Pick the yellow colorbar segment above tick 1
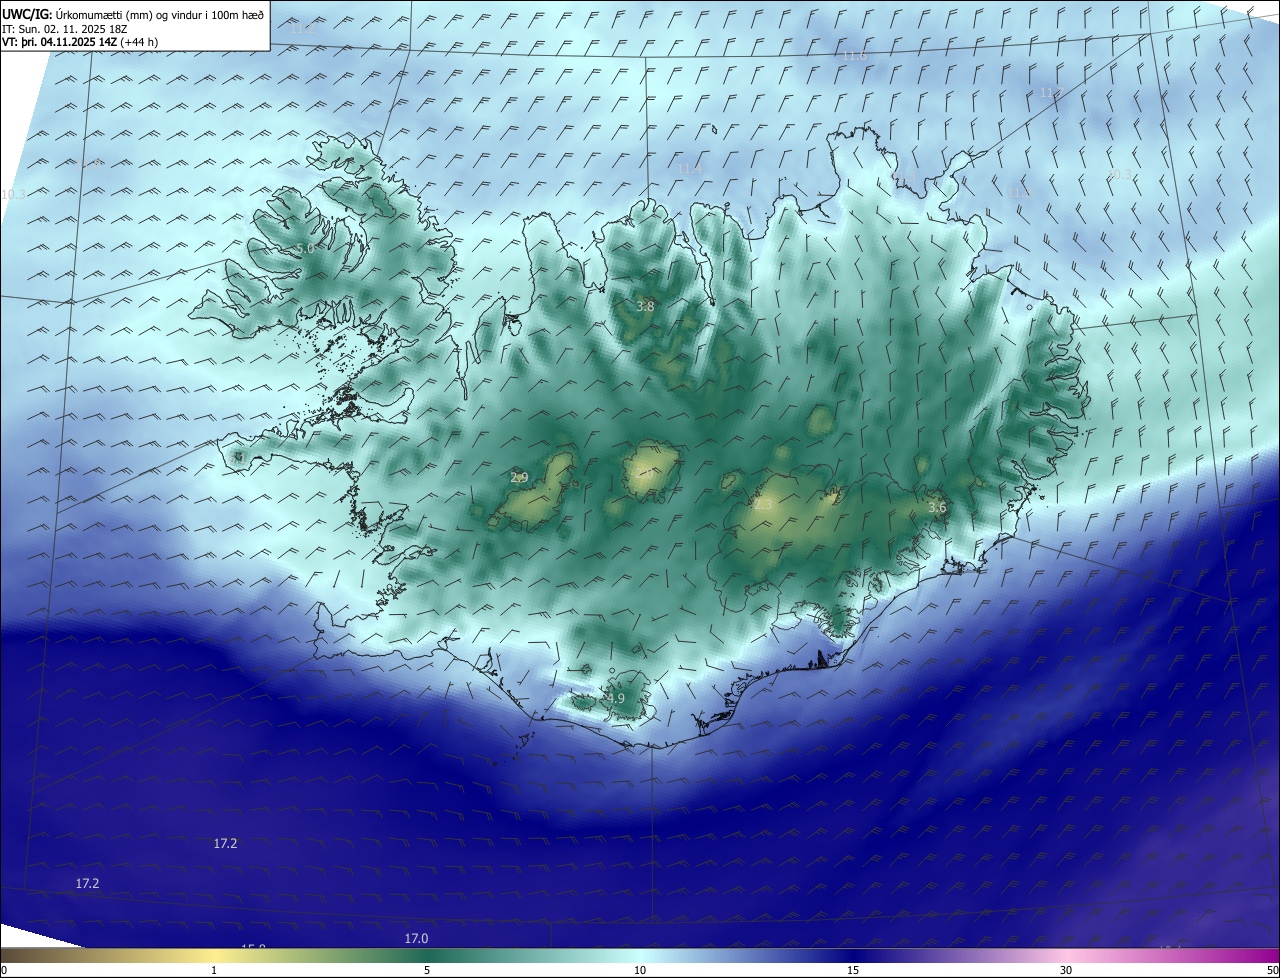The height and width of the screenshot is (978, 1280). pos(214,956)
